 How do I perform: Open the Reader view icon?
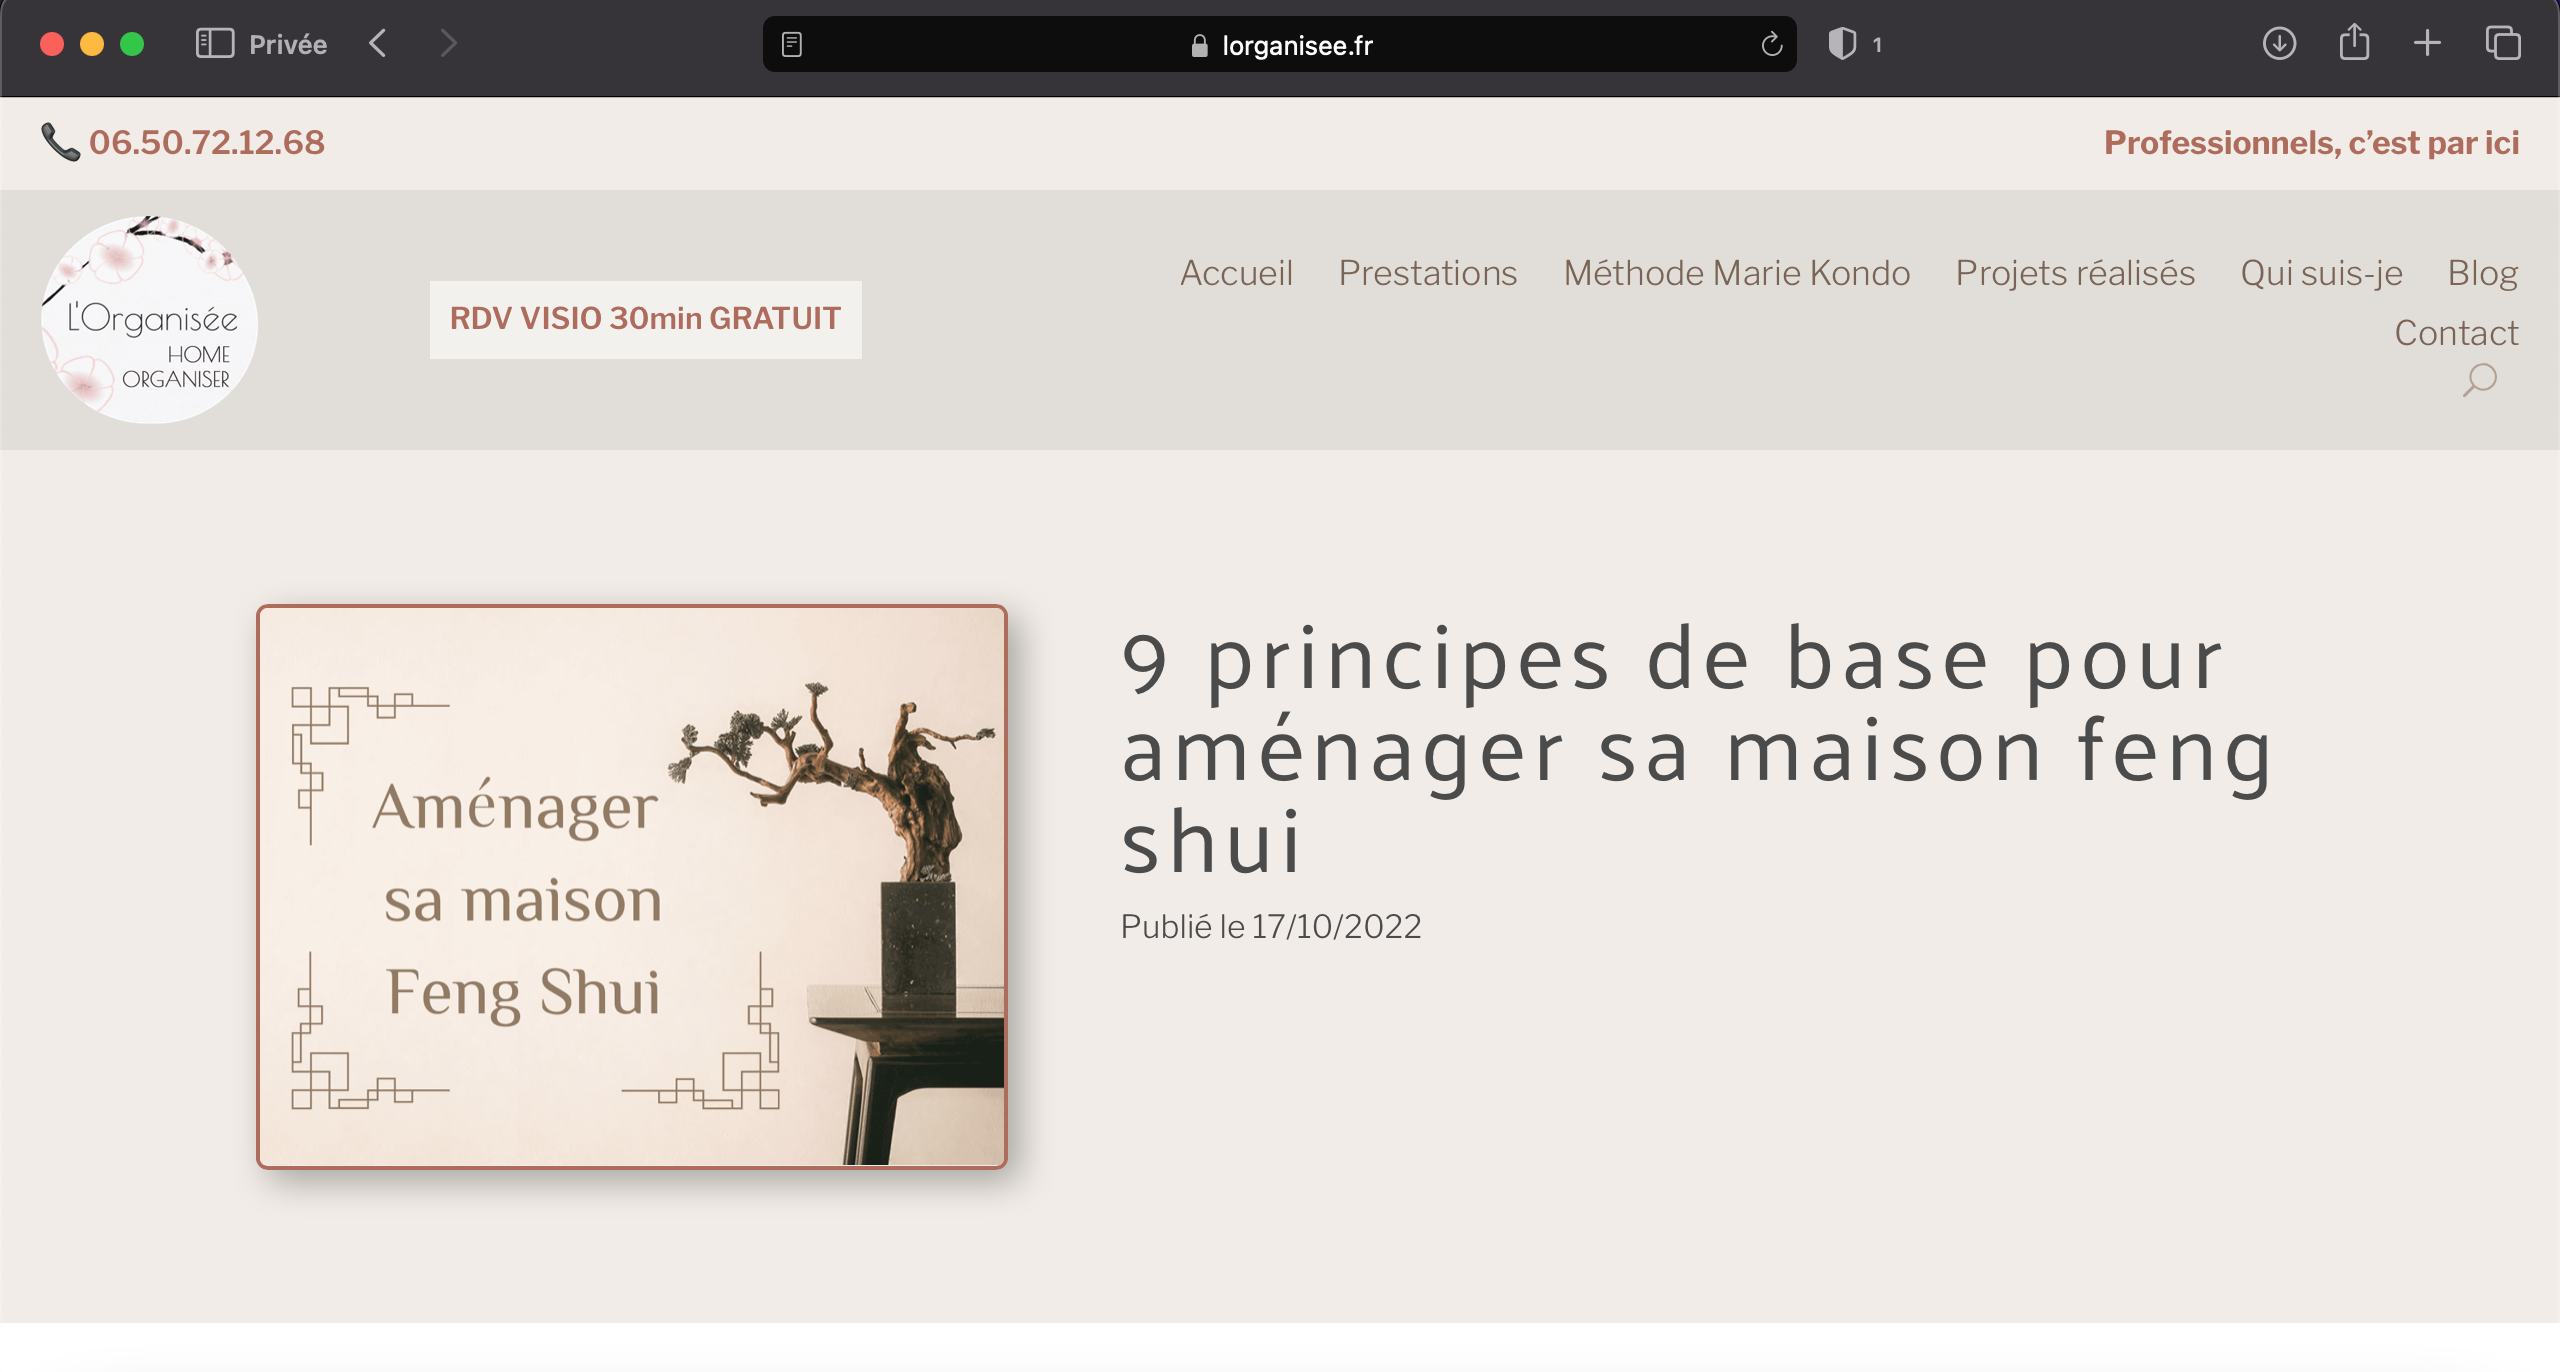[792, 44]
